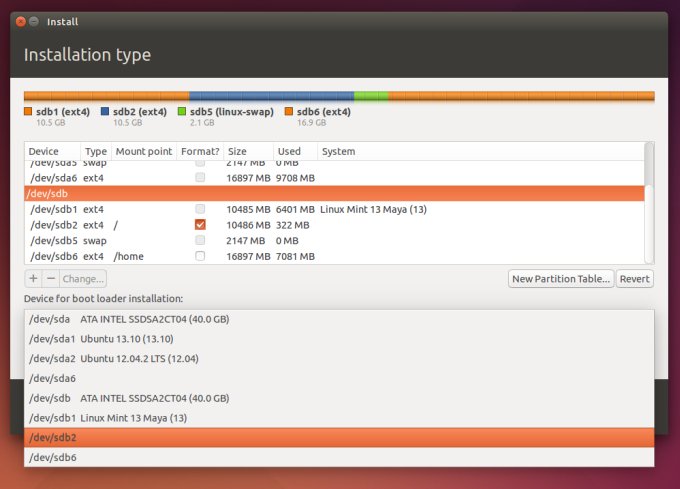Click the Device column header
This screenshot has width=680, height=489.
click(x=52, y=151)
